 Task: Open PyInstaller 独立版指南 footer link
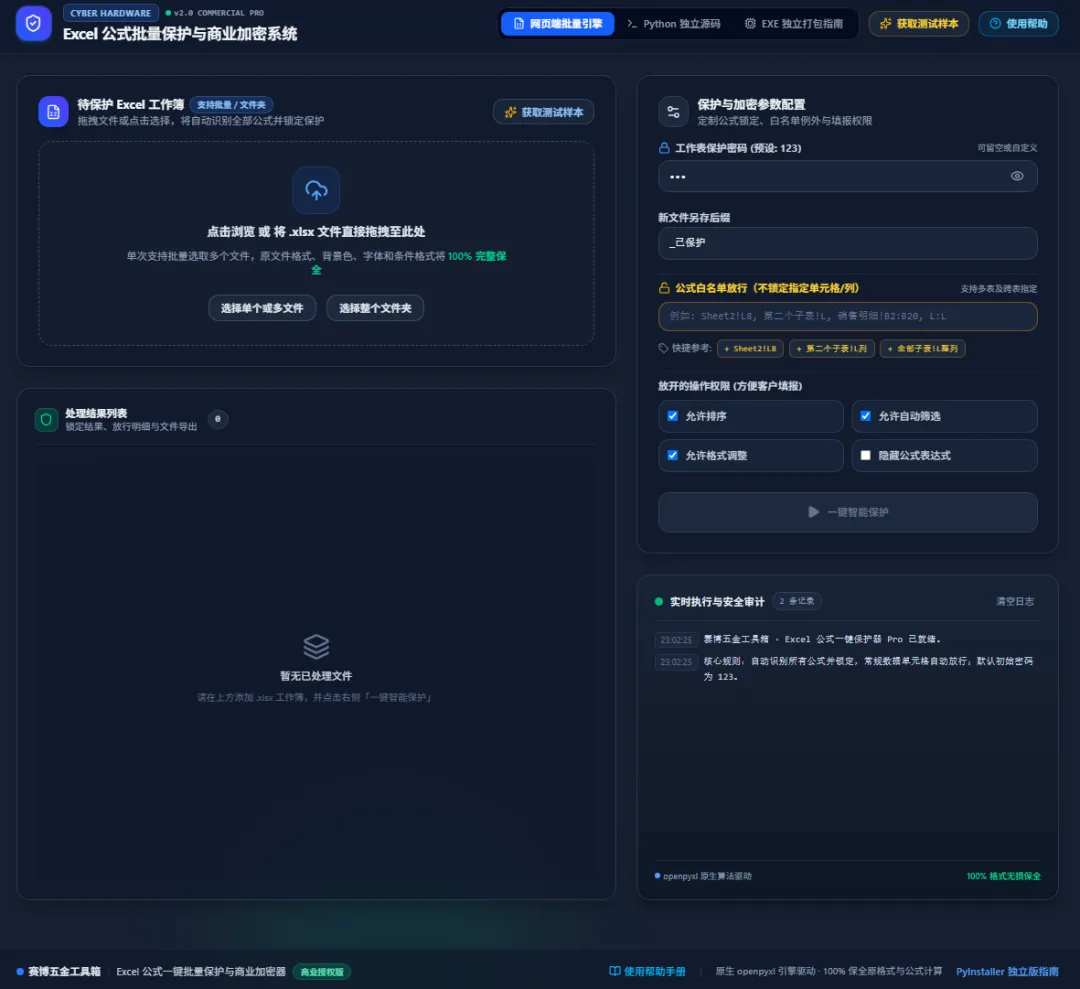coord(1007,971)
